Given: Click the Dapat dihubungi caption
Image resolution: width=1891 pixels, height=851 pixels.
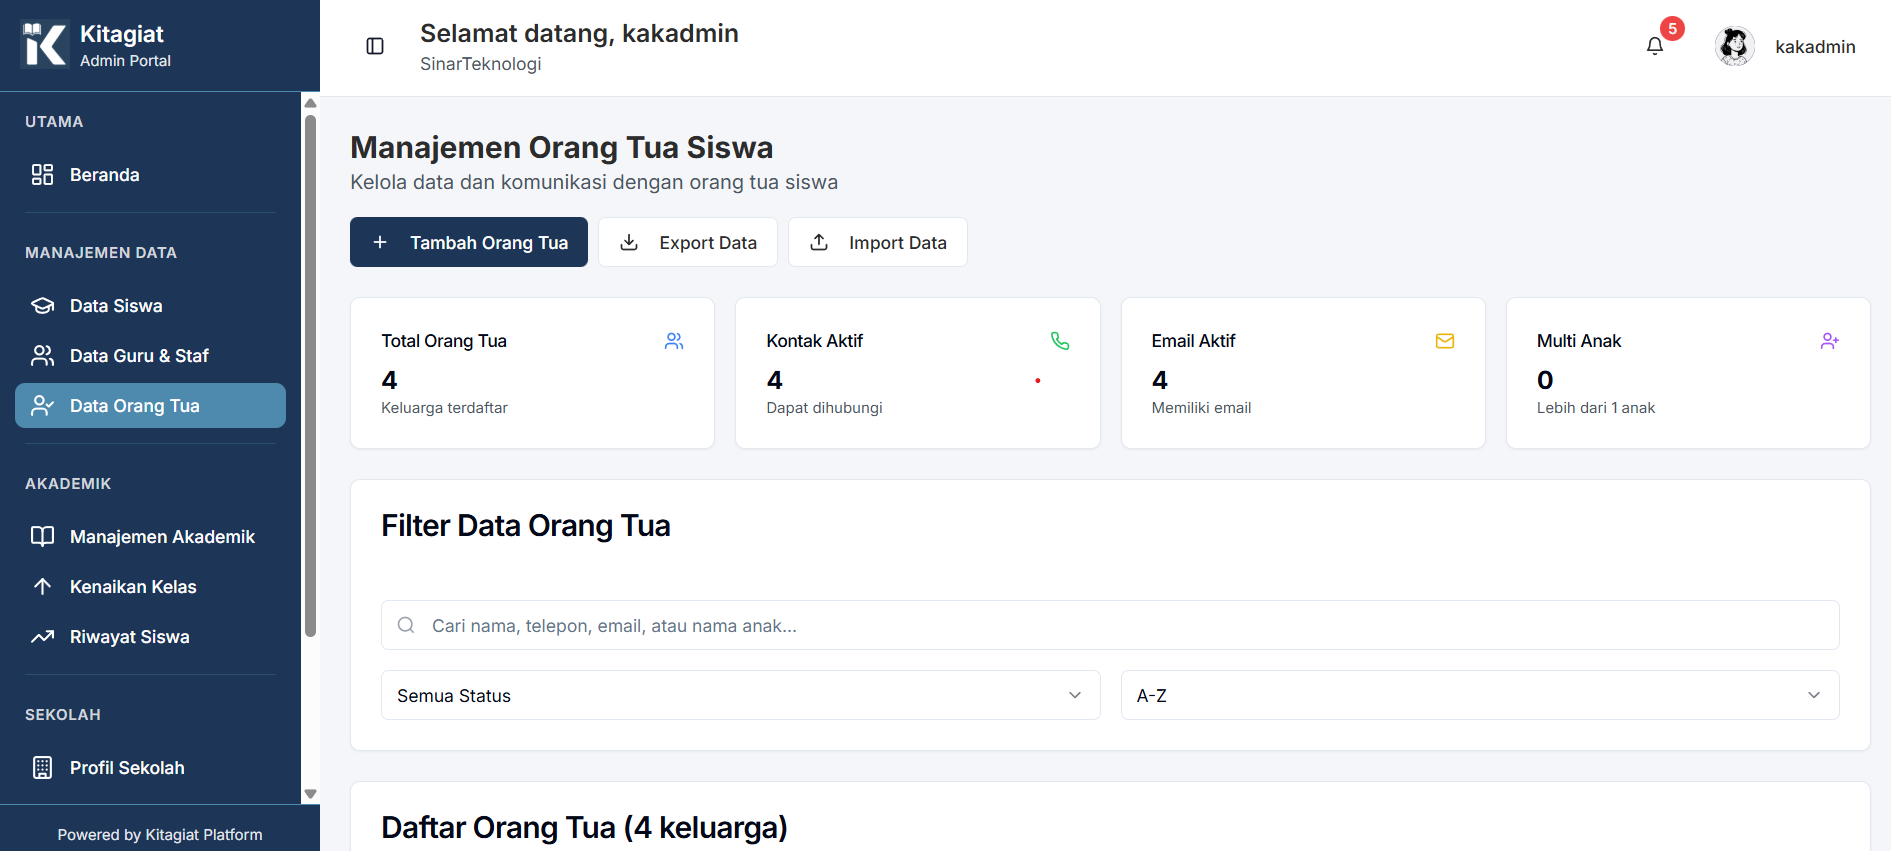Looking at the screenshot, I should (824, 408).
